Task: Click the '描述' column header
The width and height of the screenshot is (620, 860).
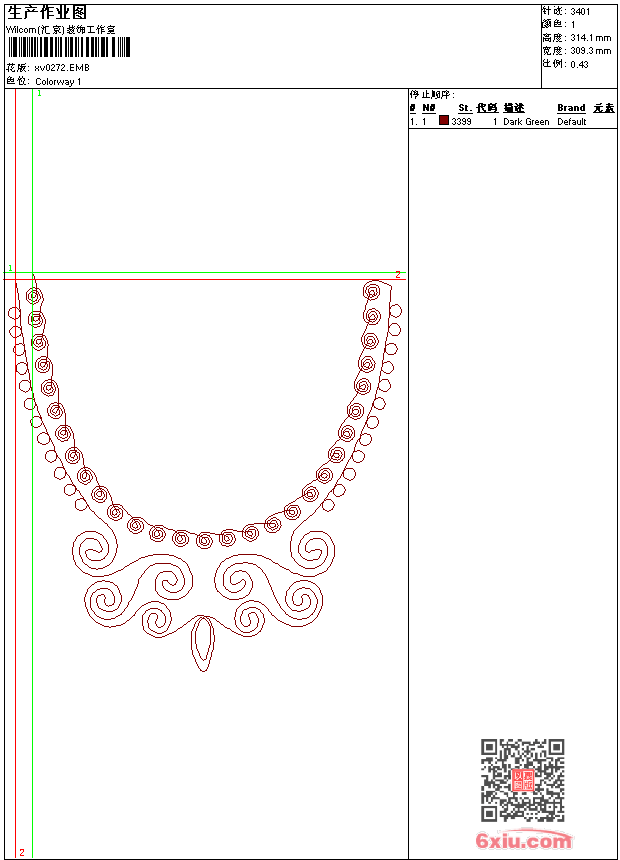Action: click(x=514, y=108)
